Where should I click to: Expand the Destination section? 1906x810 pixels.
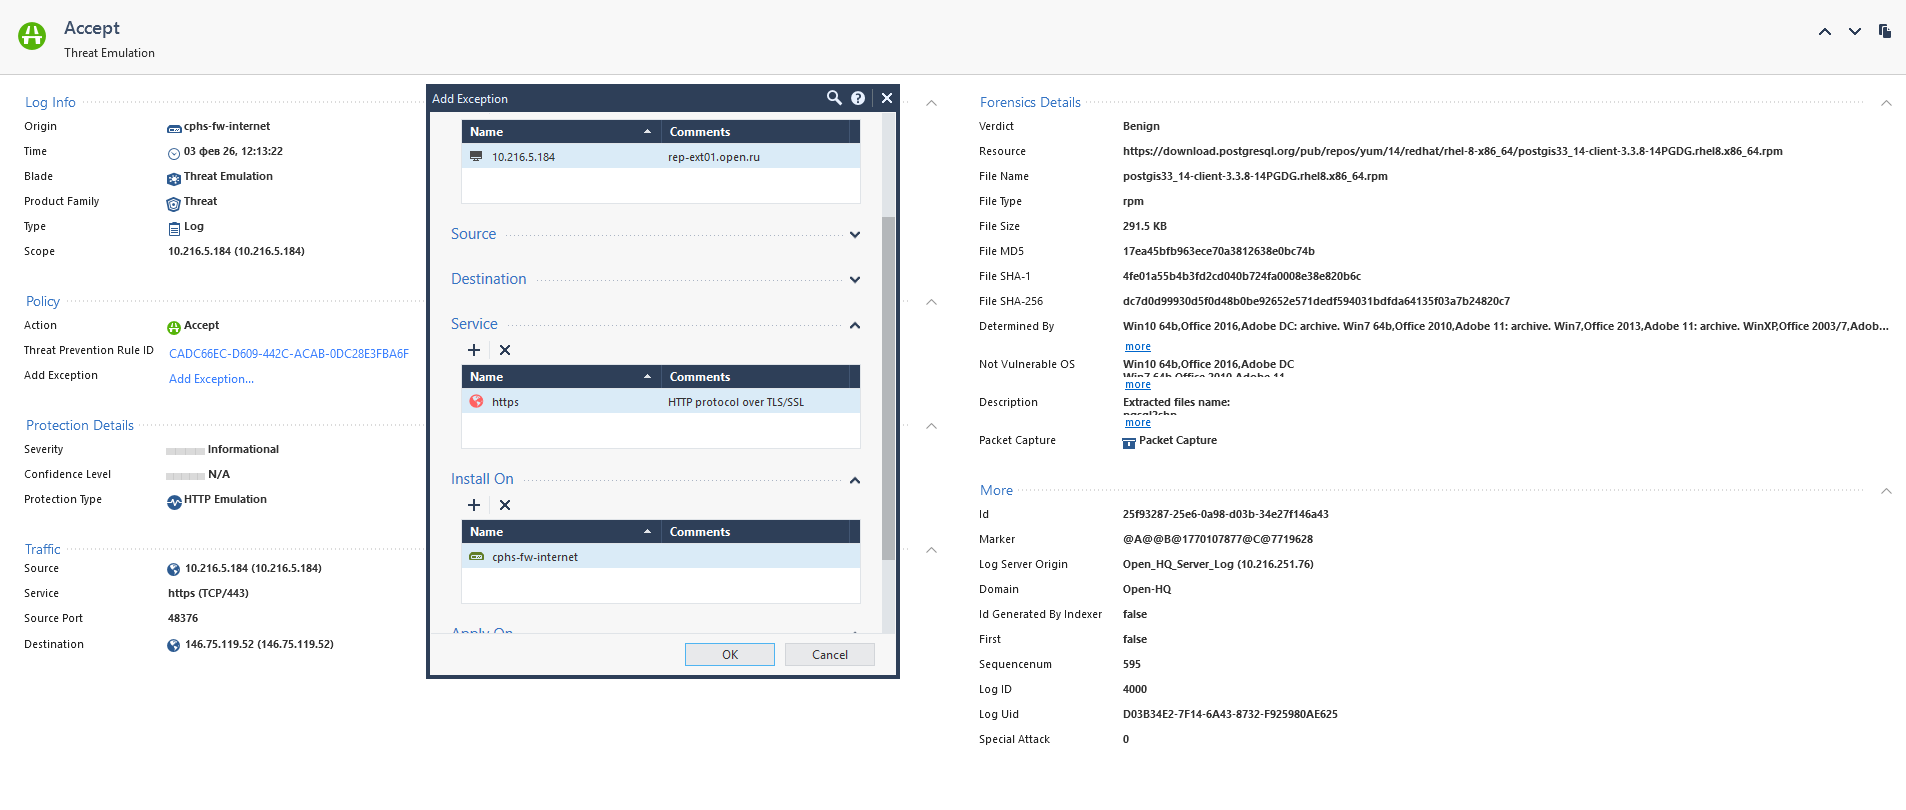click(x=855, y=280)
